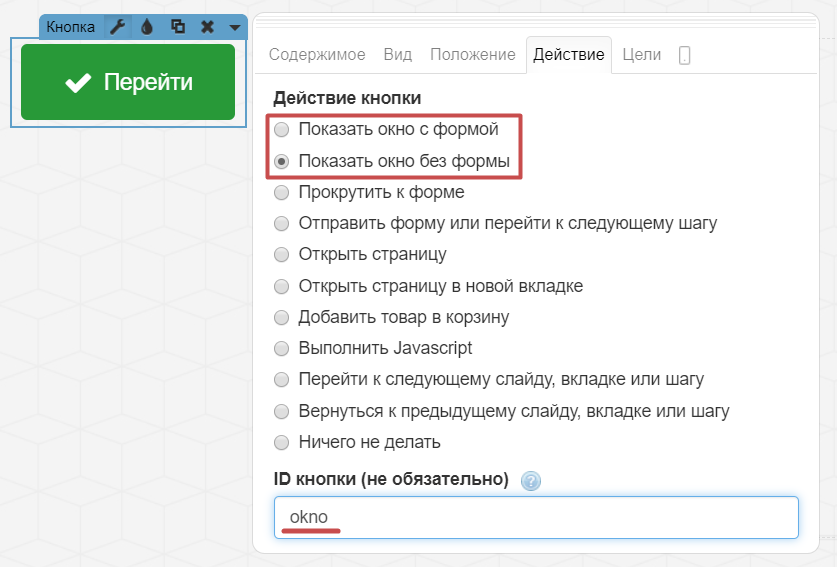Viewport: 837px width, 567px height.
Task: Open the mobile device tab icon
Action: 684,56
